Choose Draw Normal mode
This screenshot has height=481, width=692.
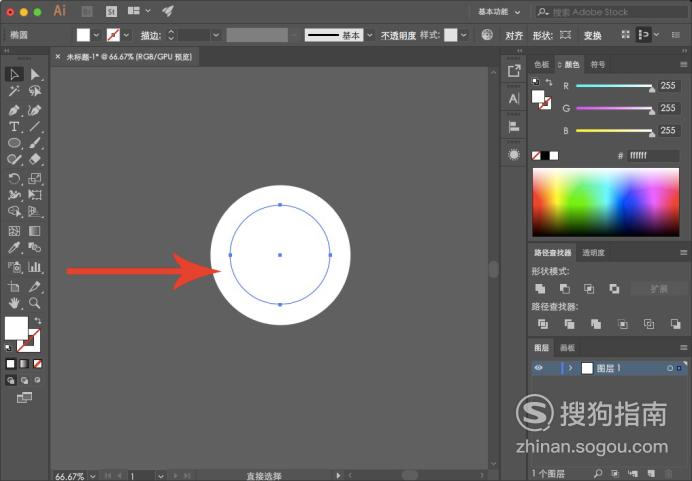pyautogui.click(x=11, y=380)
